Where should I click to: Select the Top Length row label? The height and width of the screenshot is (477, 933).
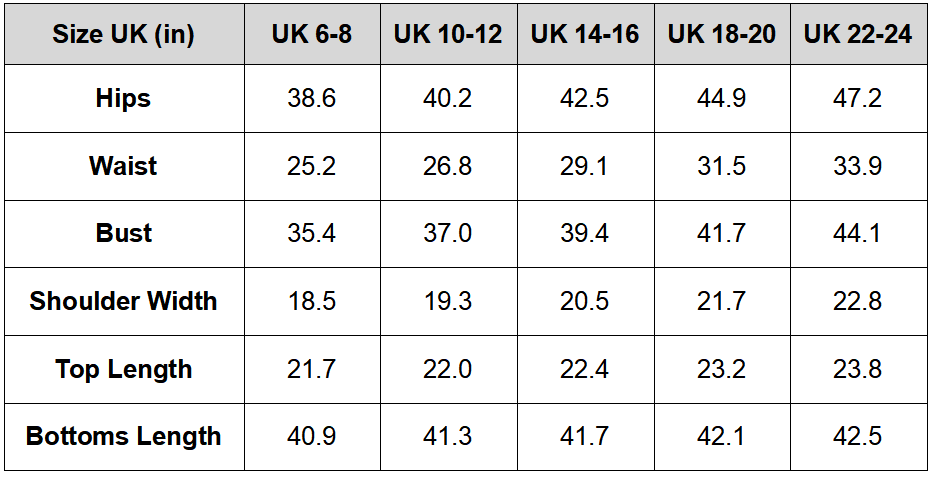[123, 369]
